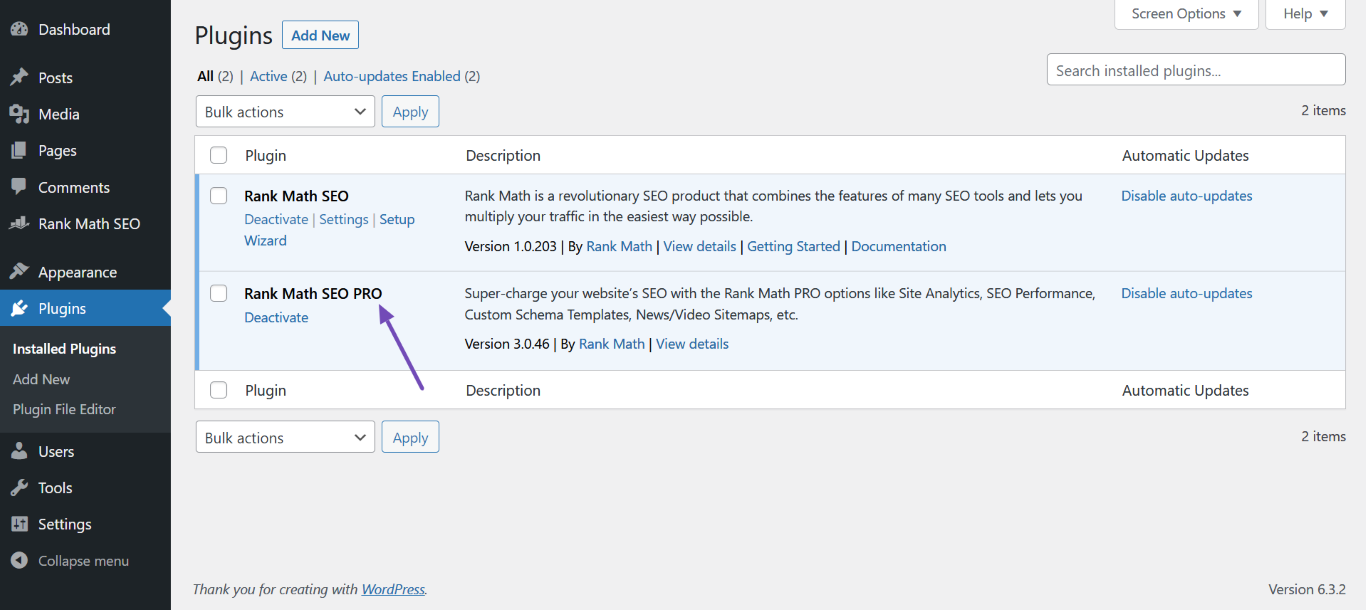Viewport: 1366px width, 610px height.
Task: Click the Add New button beside Plugins heading
Action: click(320, 35)
